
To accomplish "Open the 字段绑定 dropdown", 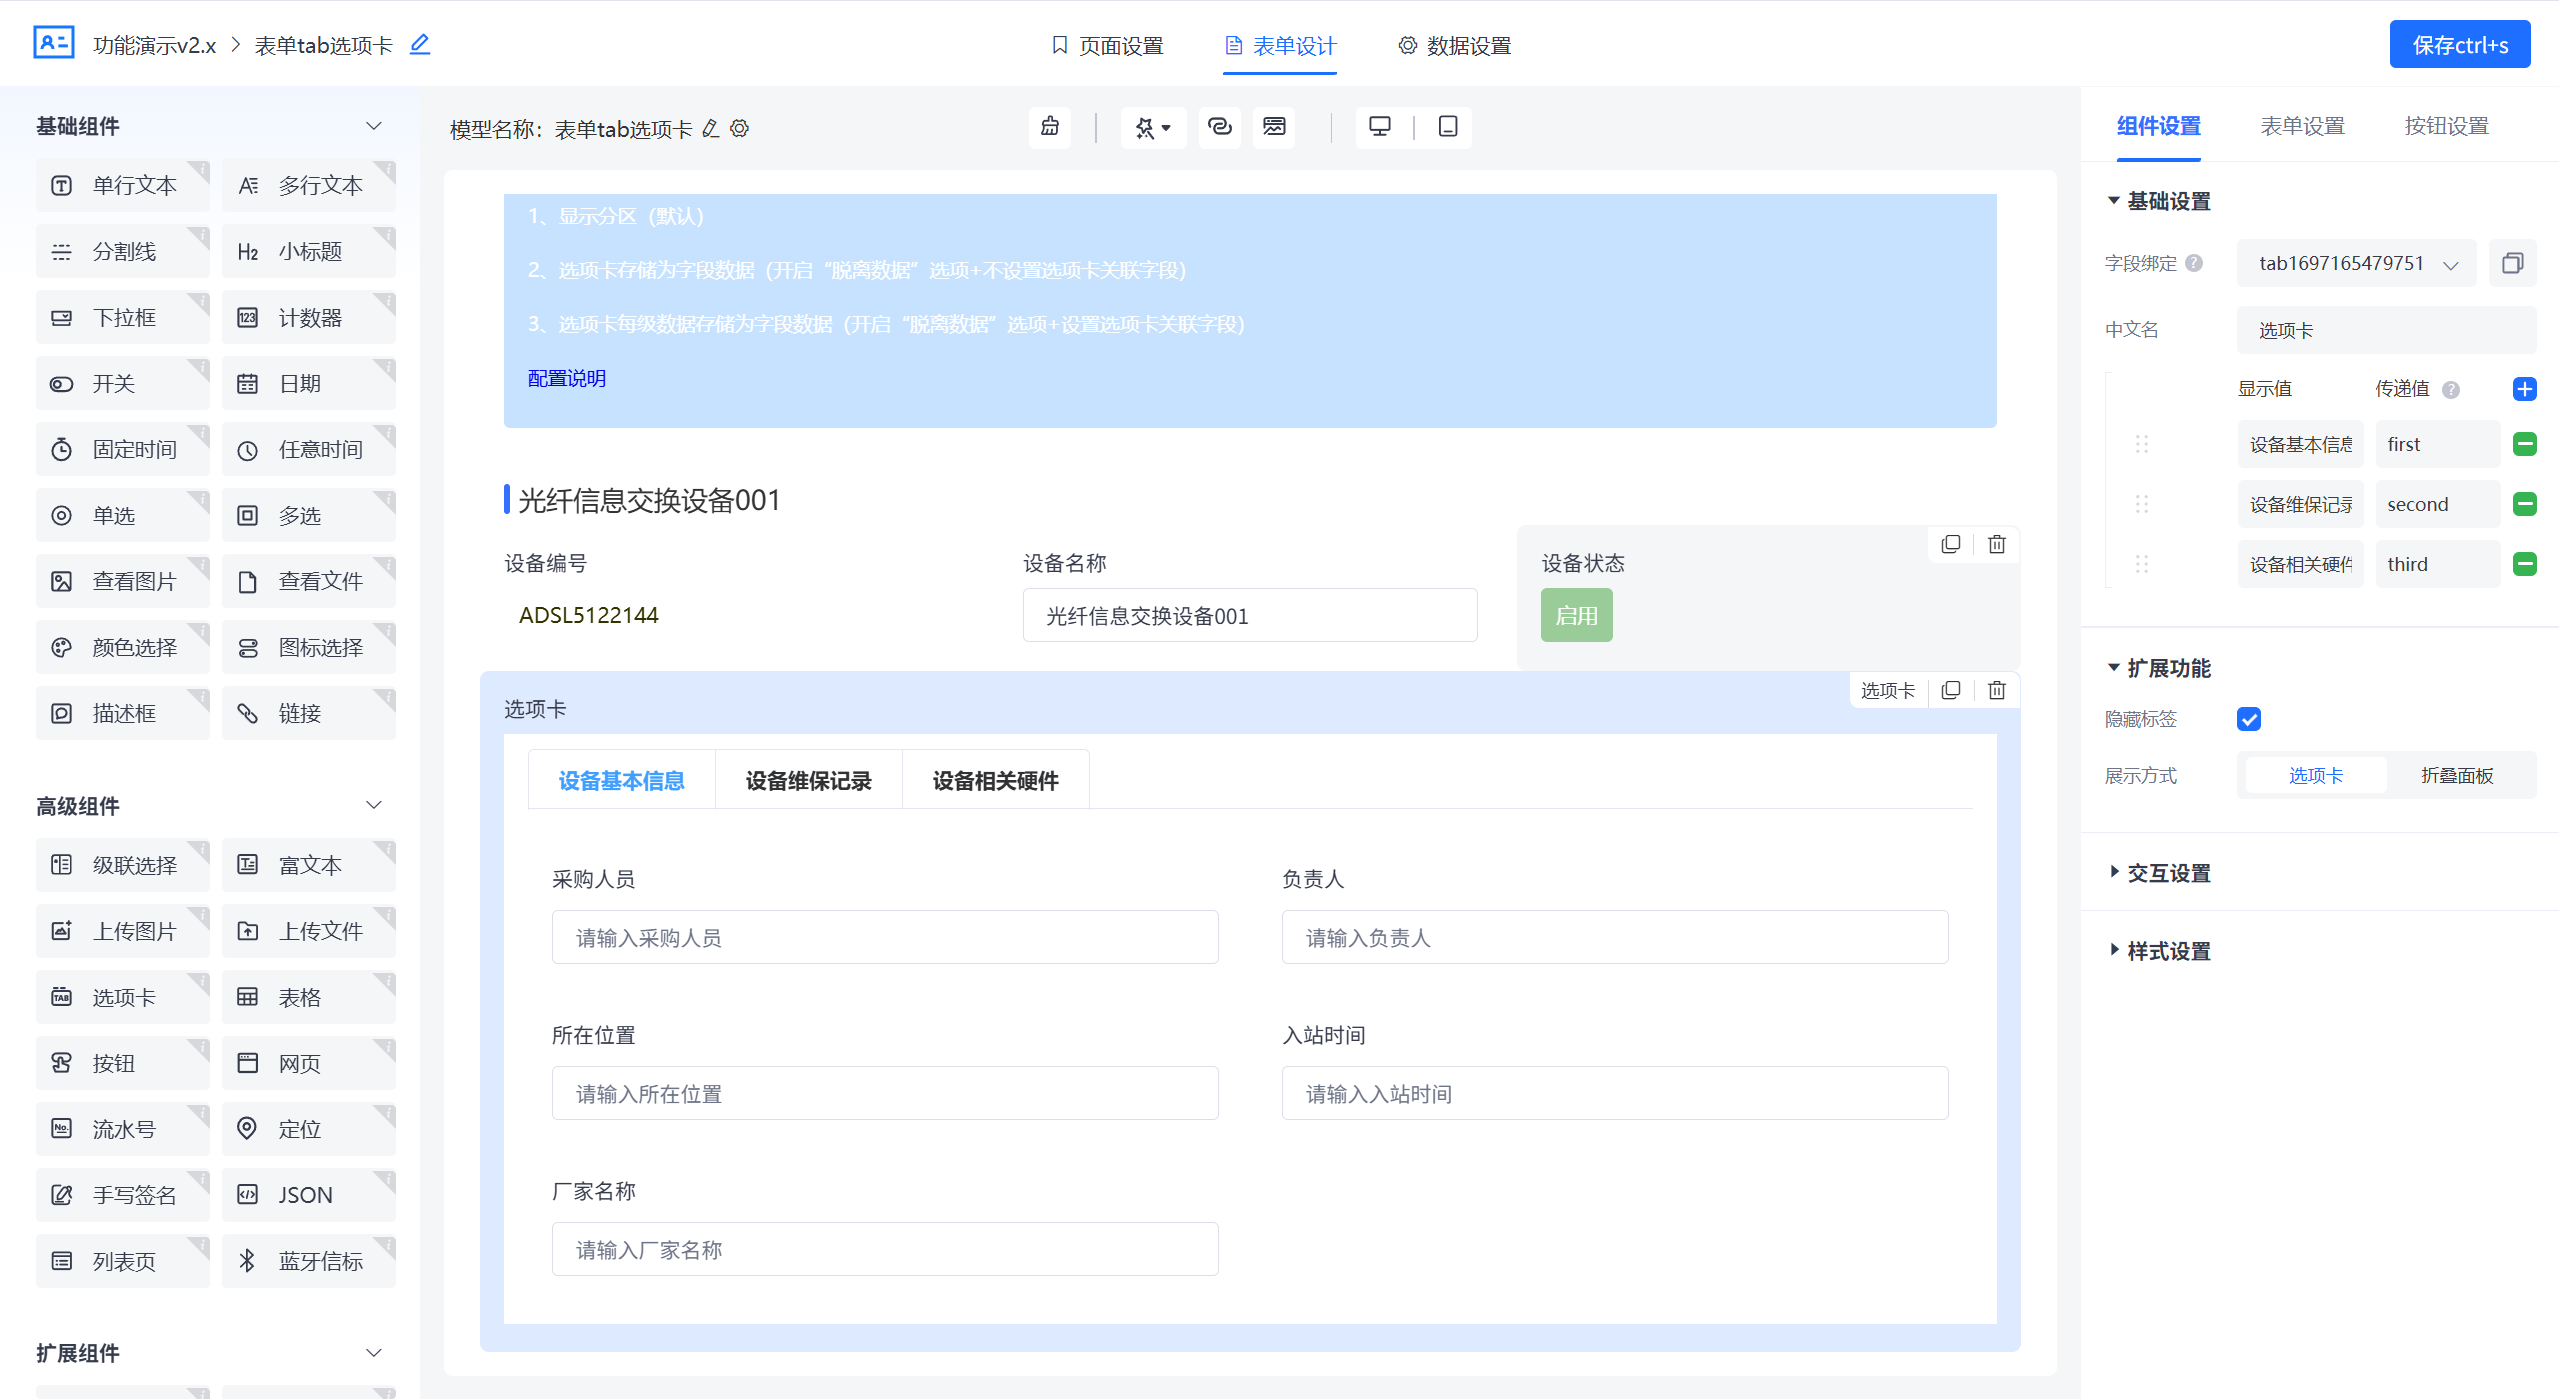I will 2355,263.
